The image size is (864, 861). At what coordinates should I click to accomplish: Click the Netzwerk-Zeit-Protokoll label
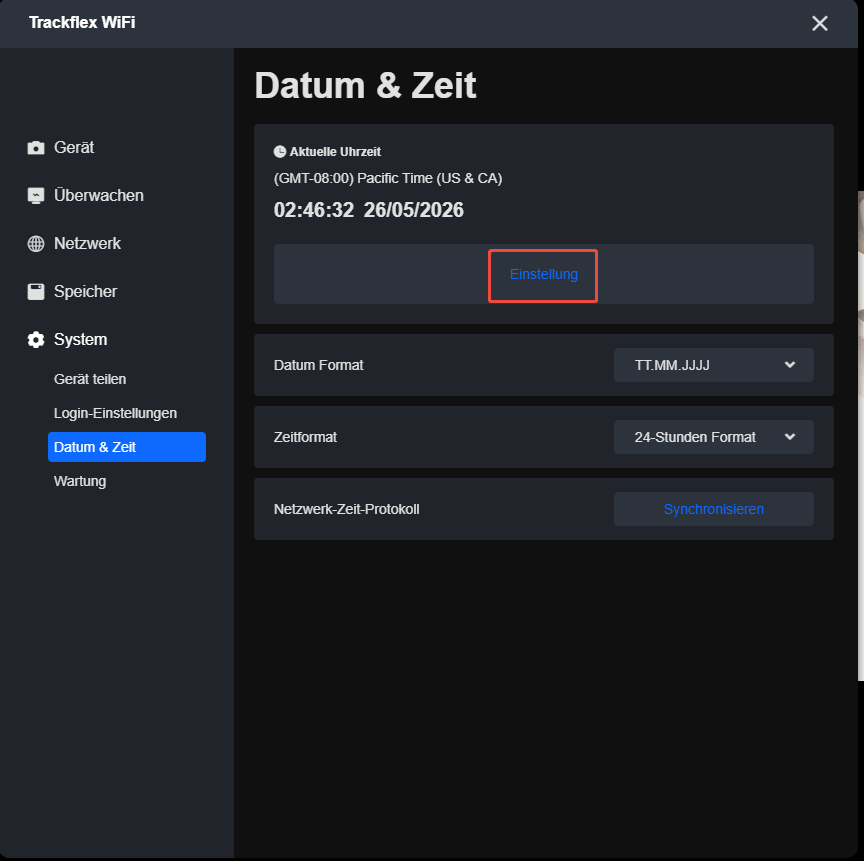[347, 509]
